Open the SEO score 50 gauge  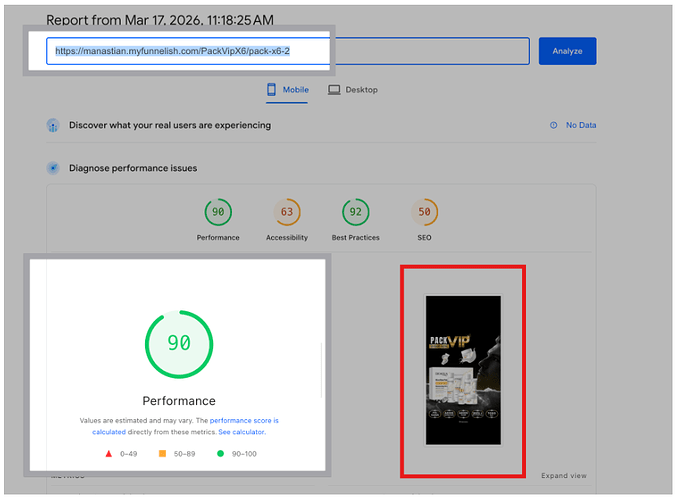424,212
